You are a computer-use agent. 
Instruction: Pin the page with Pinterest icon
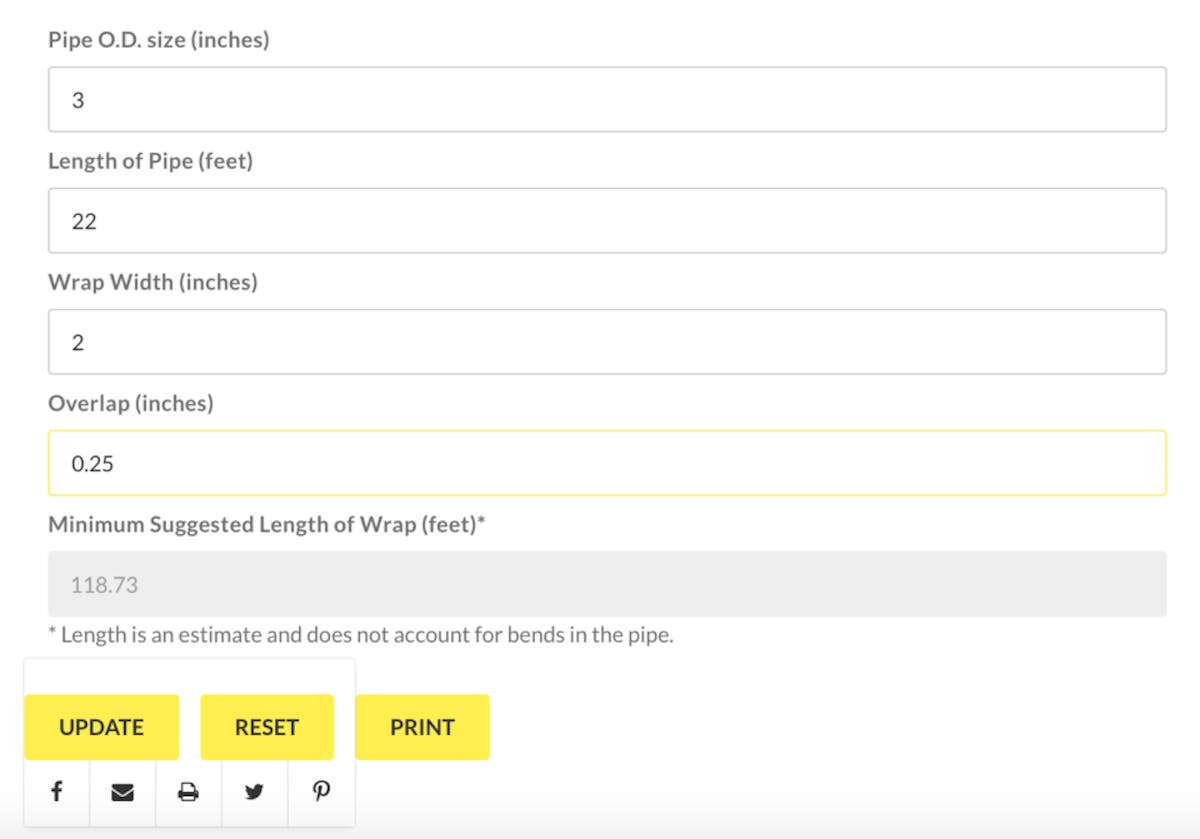tap(321, 792)
